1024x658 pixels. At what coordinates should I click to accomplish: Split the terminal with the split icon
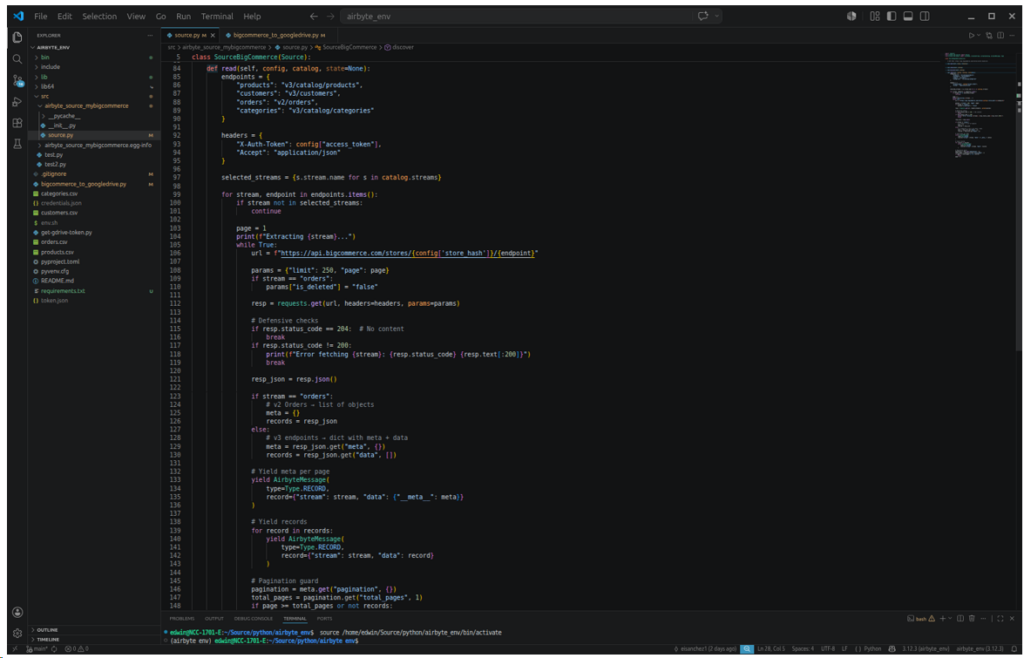[x=961, y=618]
